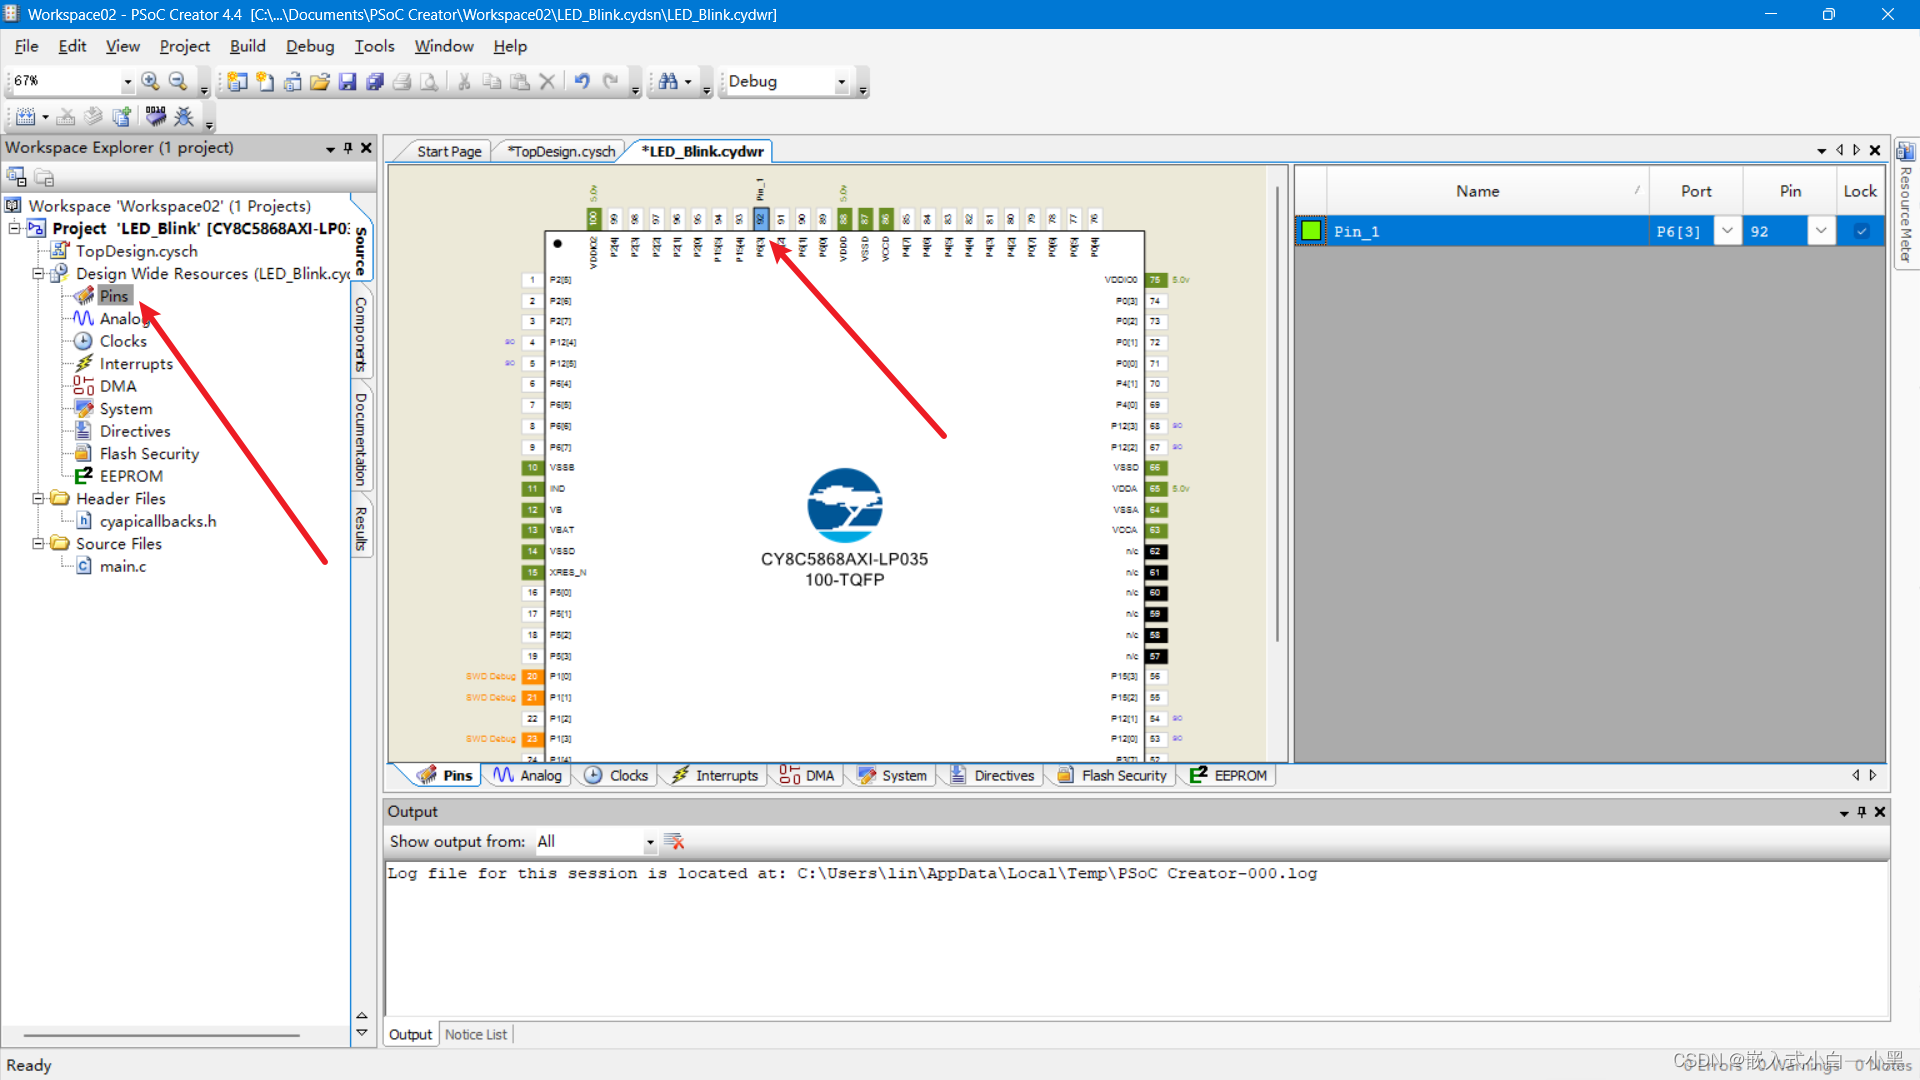Sort pin table by Port header
The width and height of the screenshot is (1920, 1080).
1696,191
